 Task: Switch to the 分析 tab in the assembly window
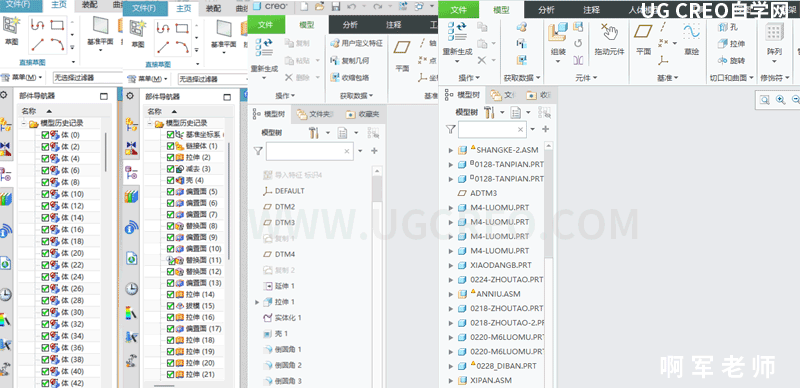click(546, 10)
